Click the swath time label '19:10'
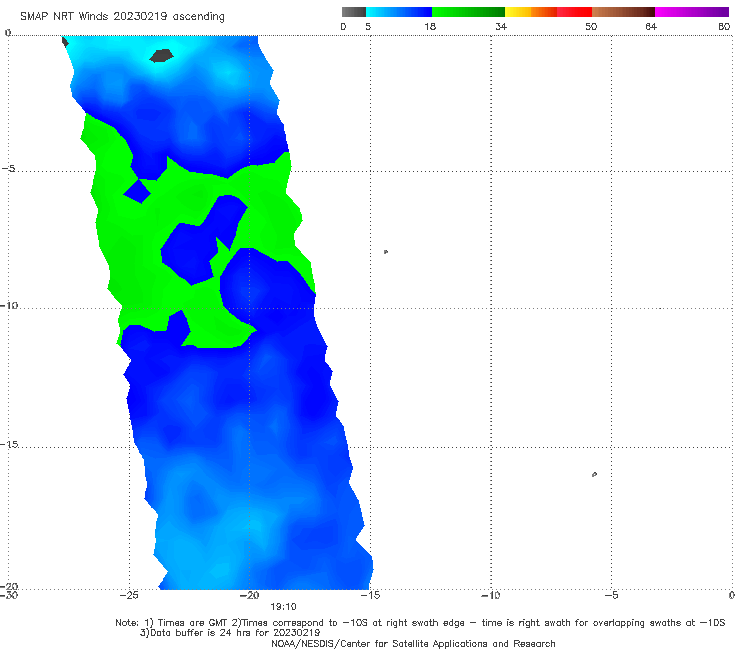Viewport: 740px width, 650px height. tap(283, 607)
